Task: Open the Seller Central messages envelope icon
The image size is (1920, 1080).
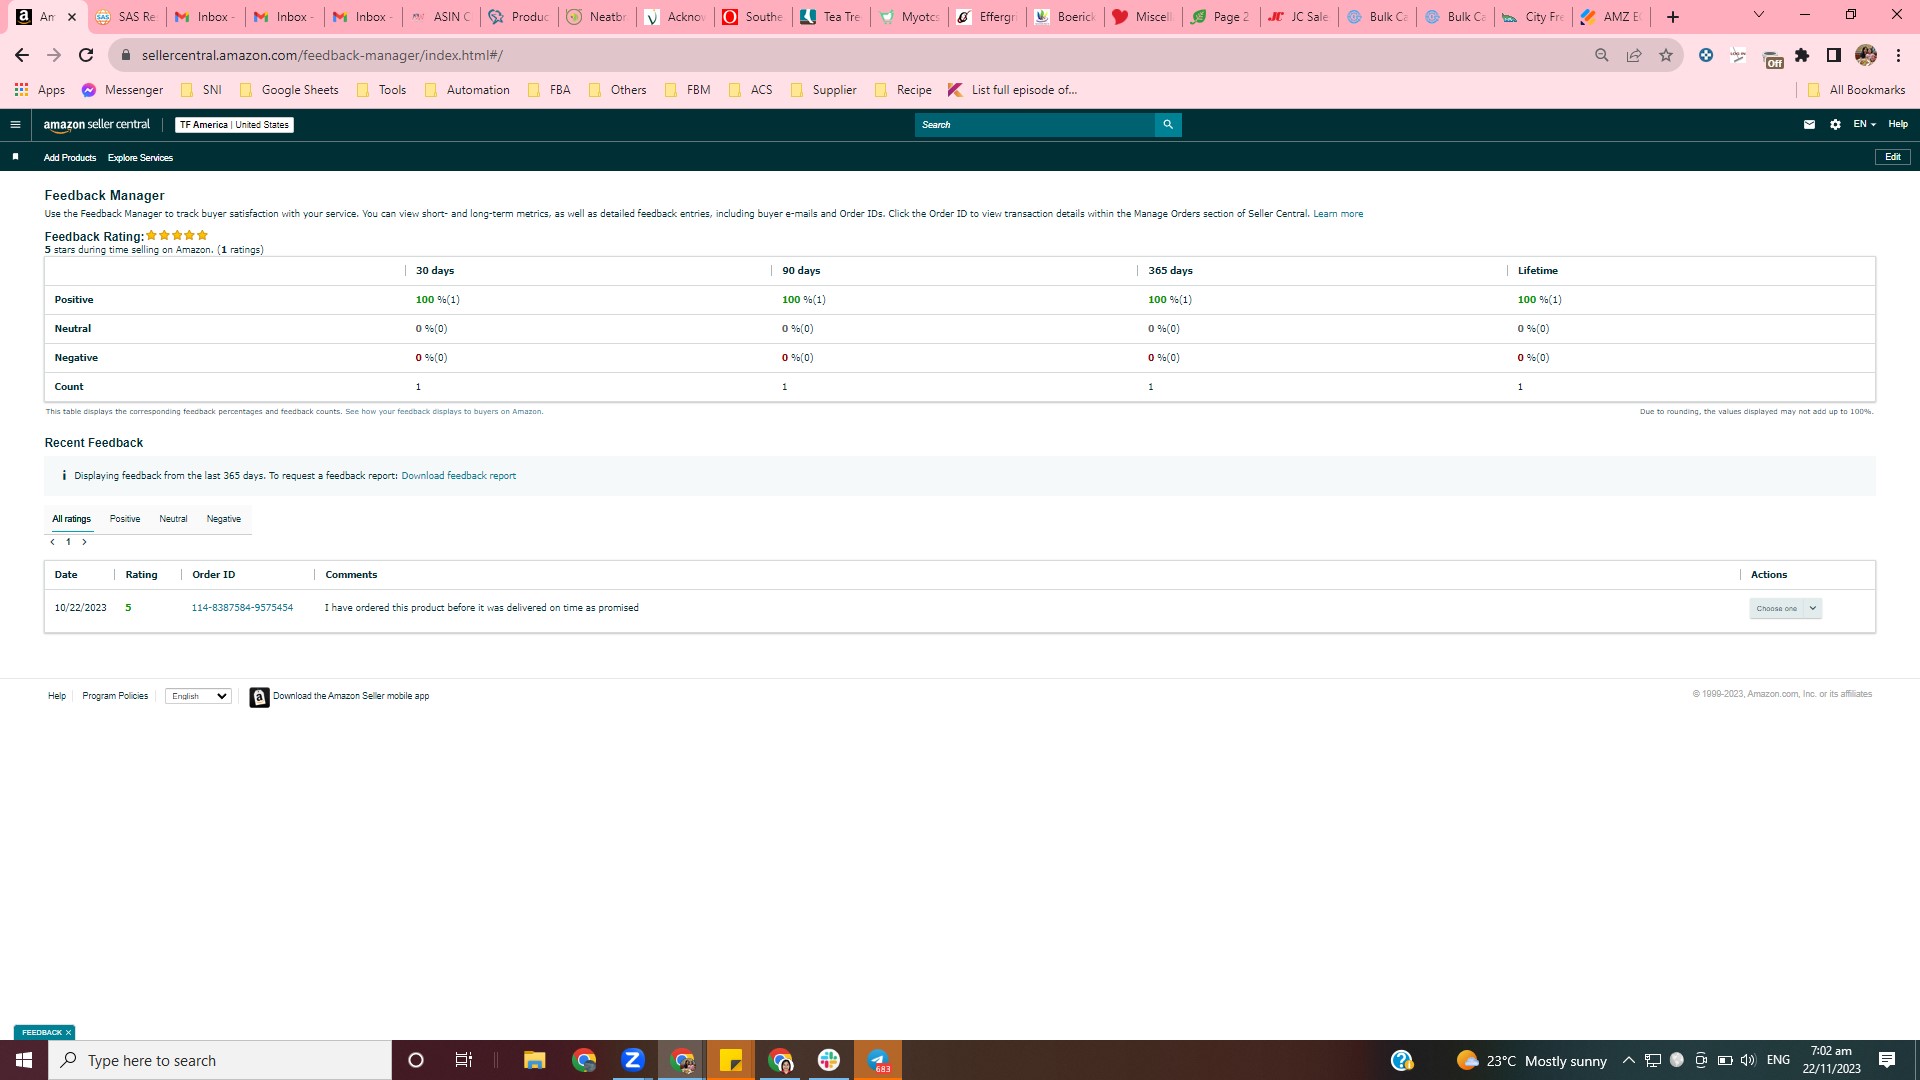Action: click(x=1809, y=125)
